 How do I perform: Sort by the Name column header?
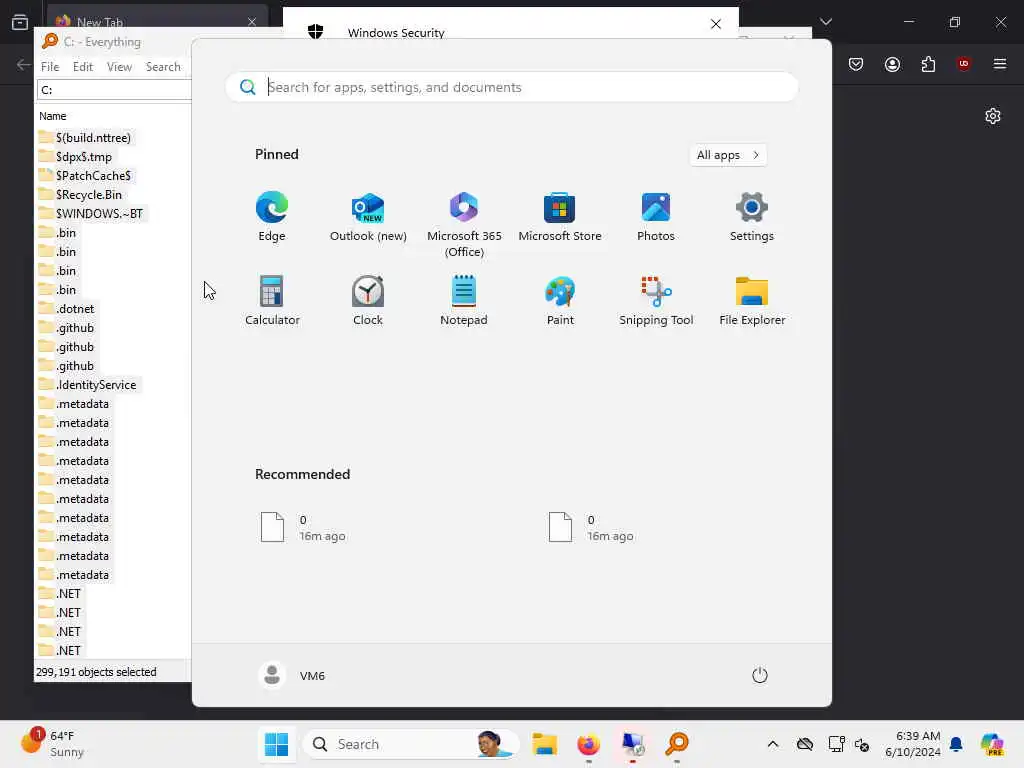[x=52, y=116]
